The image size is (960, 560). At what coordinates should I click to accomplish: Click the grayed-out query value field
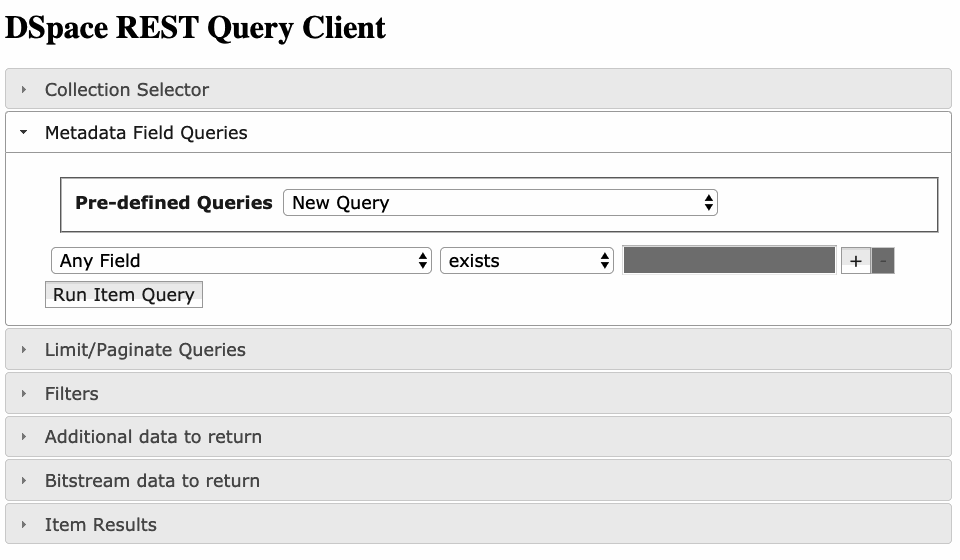click(x=729, y=260)
